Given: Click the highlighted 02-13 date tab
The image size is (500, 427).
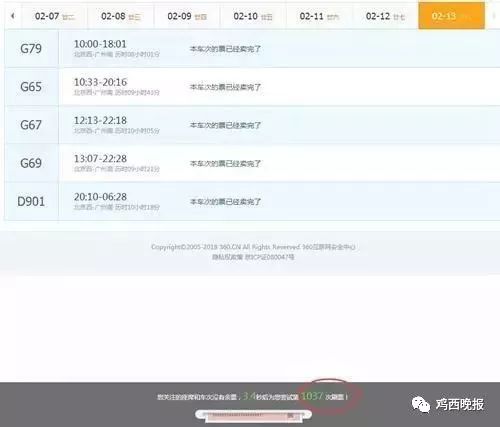Looking at the screenshot, I should tap(451, 16).
